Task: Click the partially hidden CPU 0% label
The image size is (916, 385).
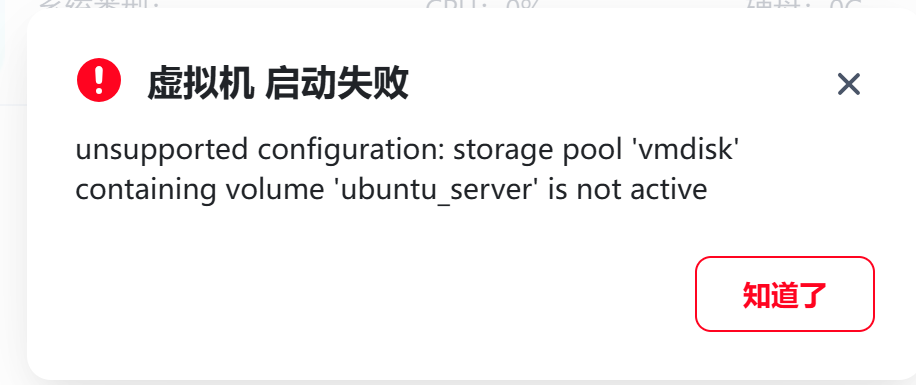Action: (x=481, y=5)
